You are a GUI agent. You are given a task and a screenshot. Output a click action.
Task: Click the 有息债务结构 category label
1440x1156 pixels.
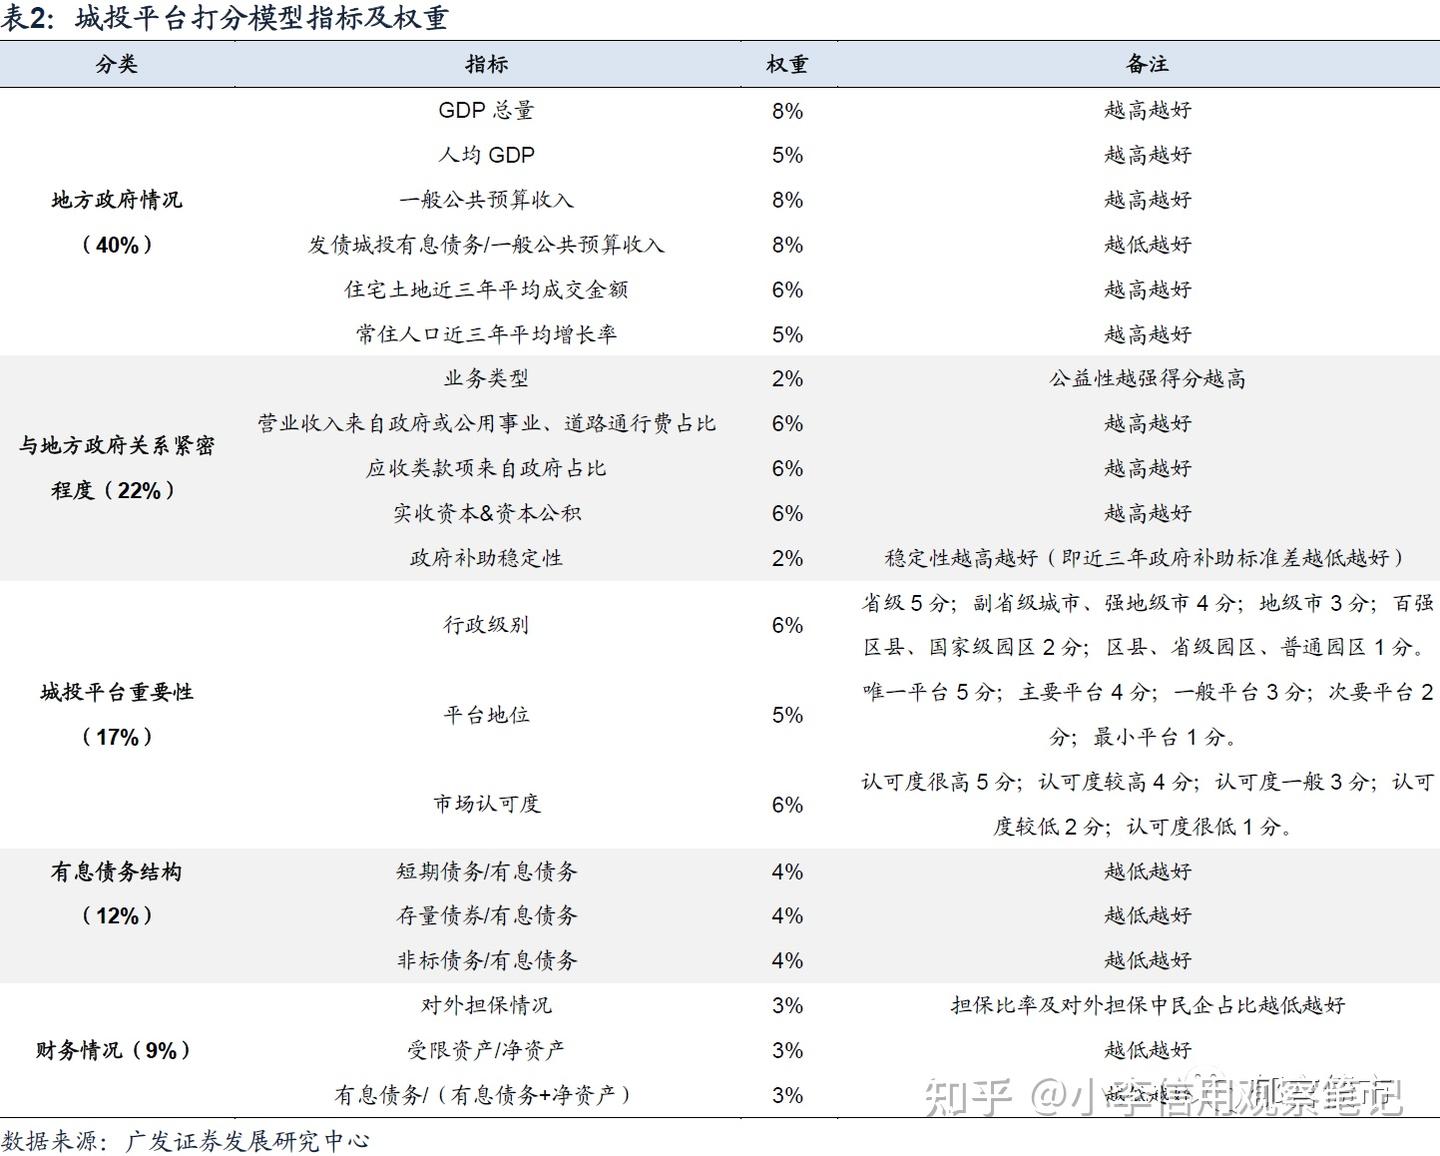pos(117,872)
